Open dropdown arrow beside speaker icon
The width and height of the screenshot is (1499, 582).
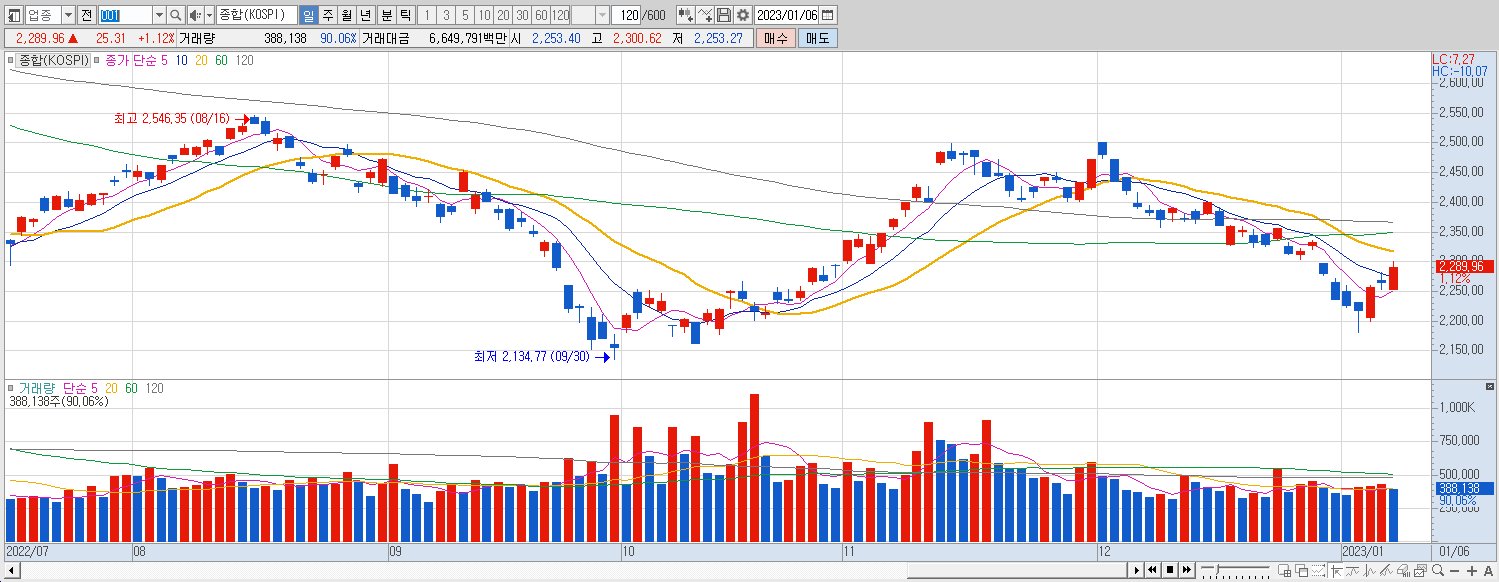pos(209,15)
